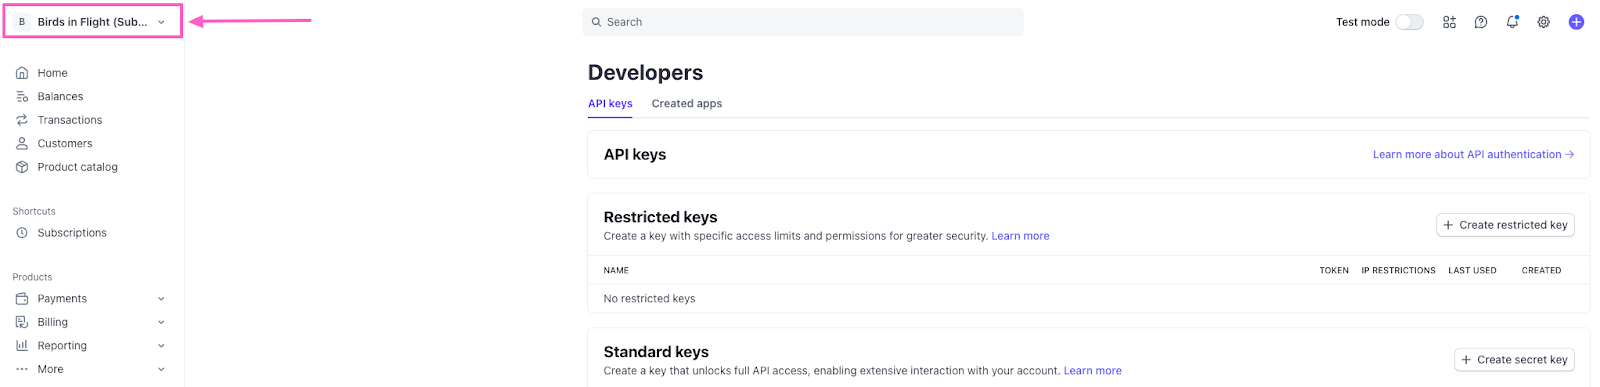Open the settings gear icon
This screenshot has height=387, width=1600.
tap(1544, 22)
